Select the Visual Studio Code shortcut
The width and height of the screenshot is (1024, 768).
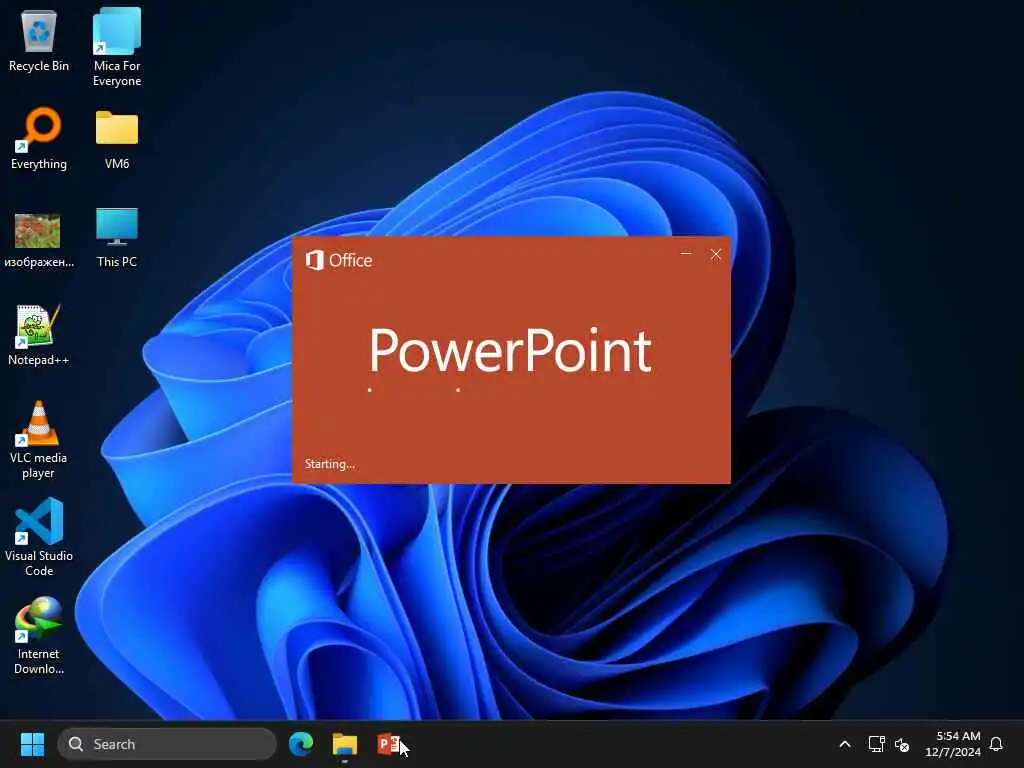coord(39,537)
